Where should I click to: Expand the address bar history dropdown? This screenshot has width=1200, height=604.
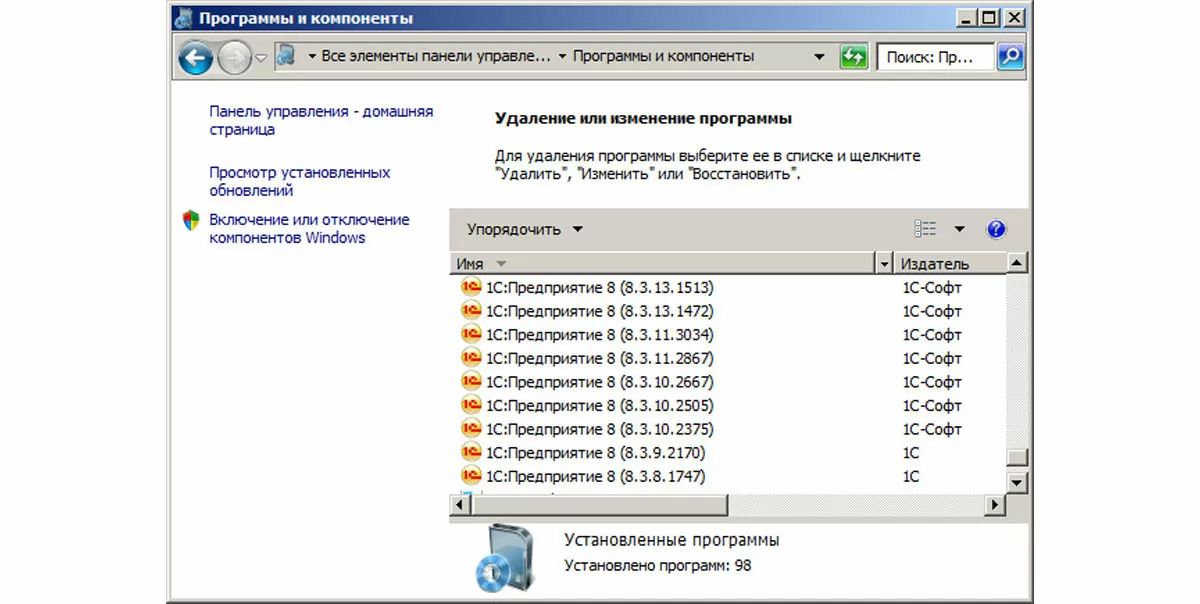[820, 57]
